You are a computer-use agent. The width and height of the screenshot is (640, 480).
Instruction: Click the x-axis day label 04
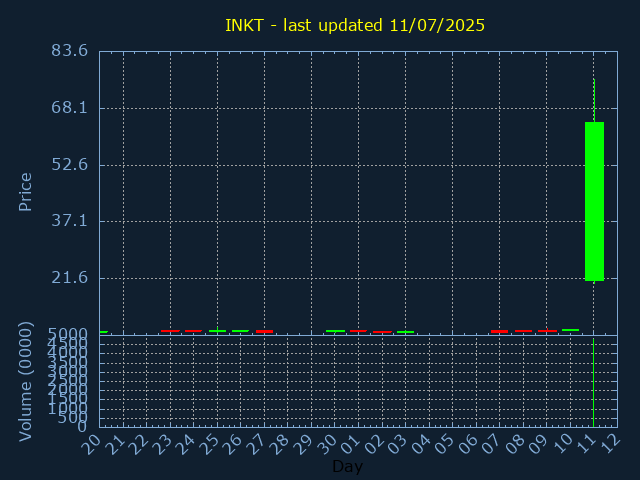click(x=420, y=444)
